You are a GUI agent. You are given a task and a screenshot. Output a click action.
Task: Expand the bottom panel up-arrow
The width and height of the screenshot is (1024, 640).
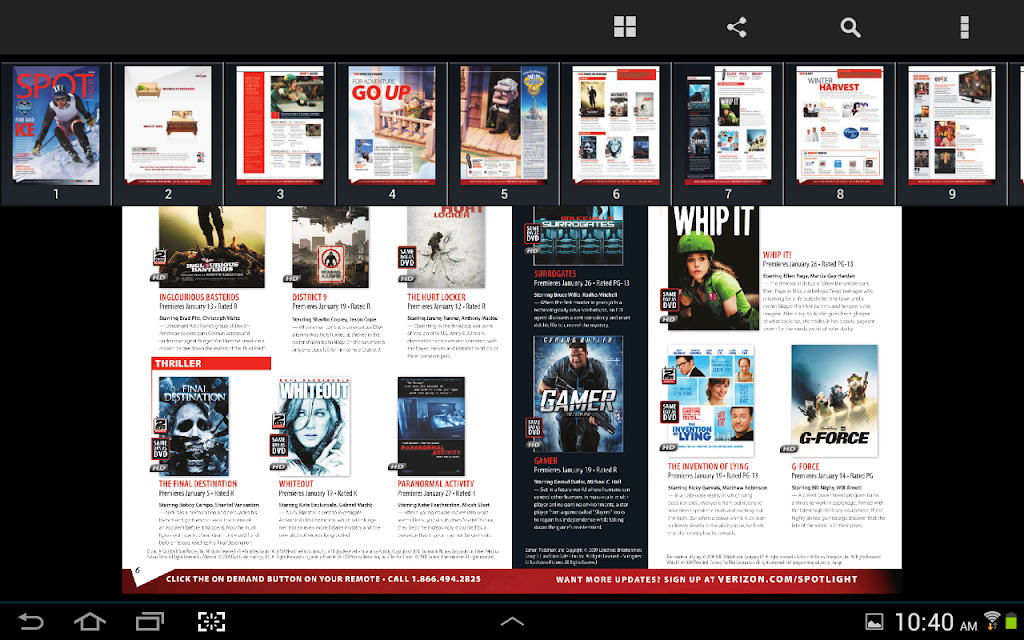click(512, 621)
